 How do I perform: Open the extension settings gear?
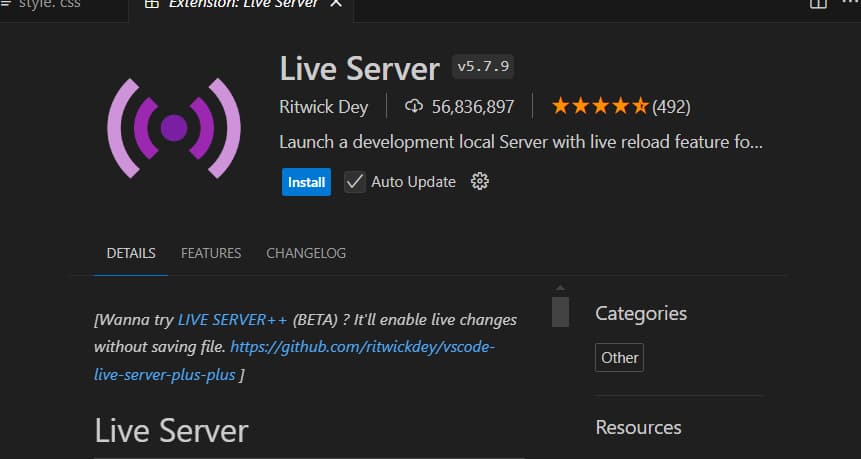pyautogui.click(x=479, y=181)
